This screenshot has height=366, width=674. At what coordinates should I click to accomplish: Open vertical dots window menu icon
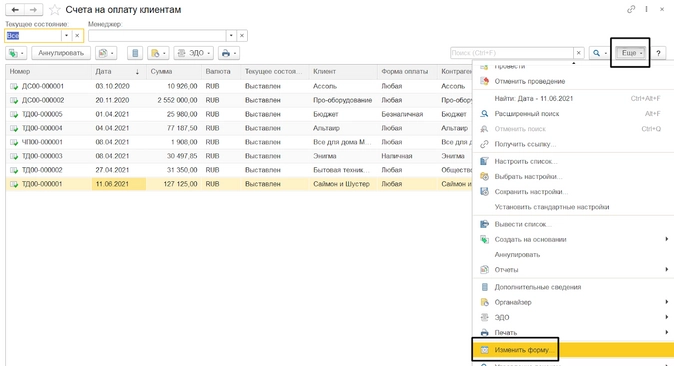tap(646, 9)
